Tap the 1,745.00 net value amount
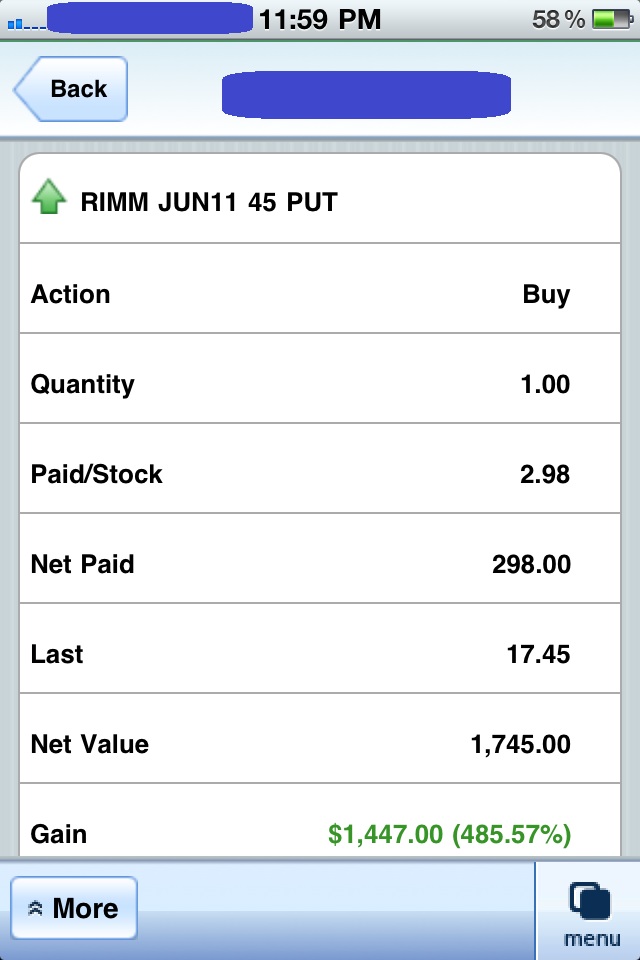Screen dimensions: 640x960 [x=520, y=744]
